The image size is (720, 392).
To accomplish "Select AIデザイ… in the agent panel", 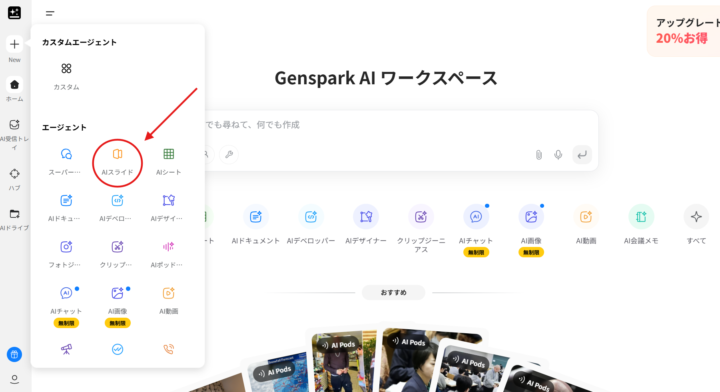I will pos(168,208).
